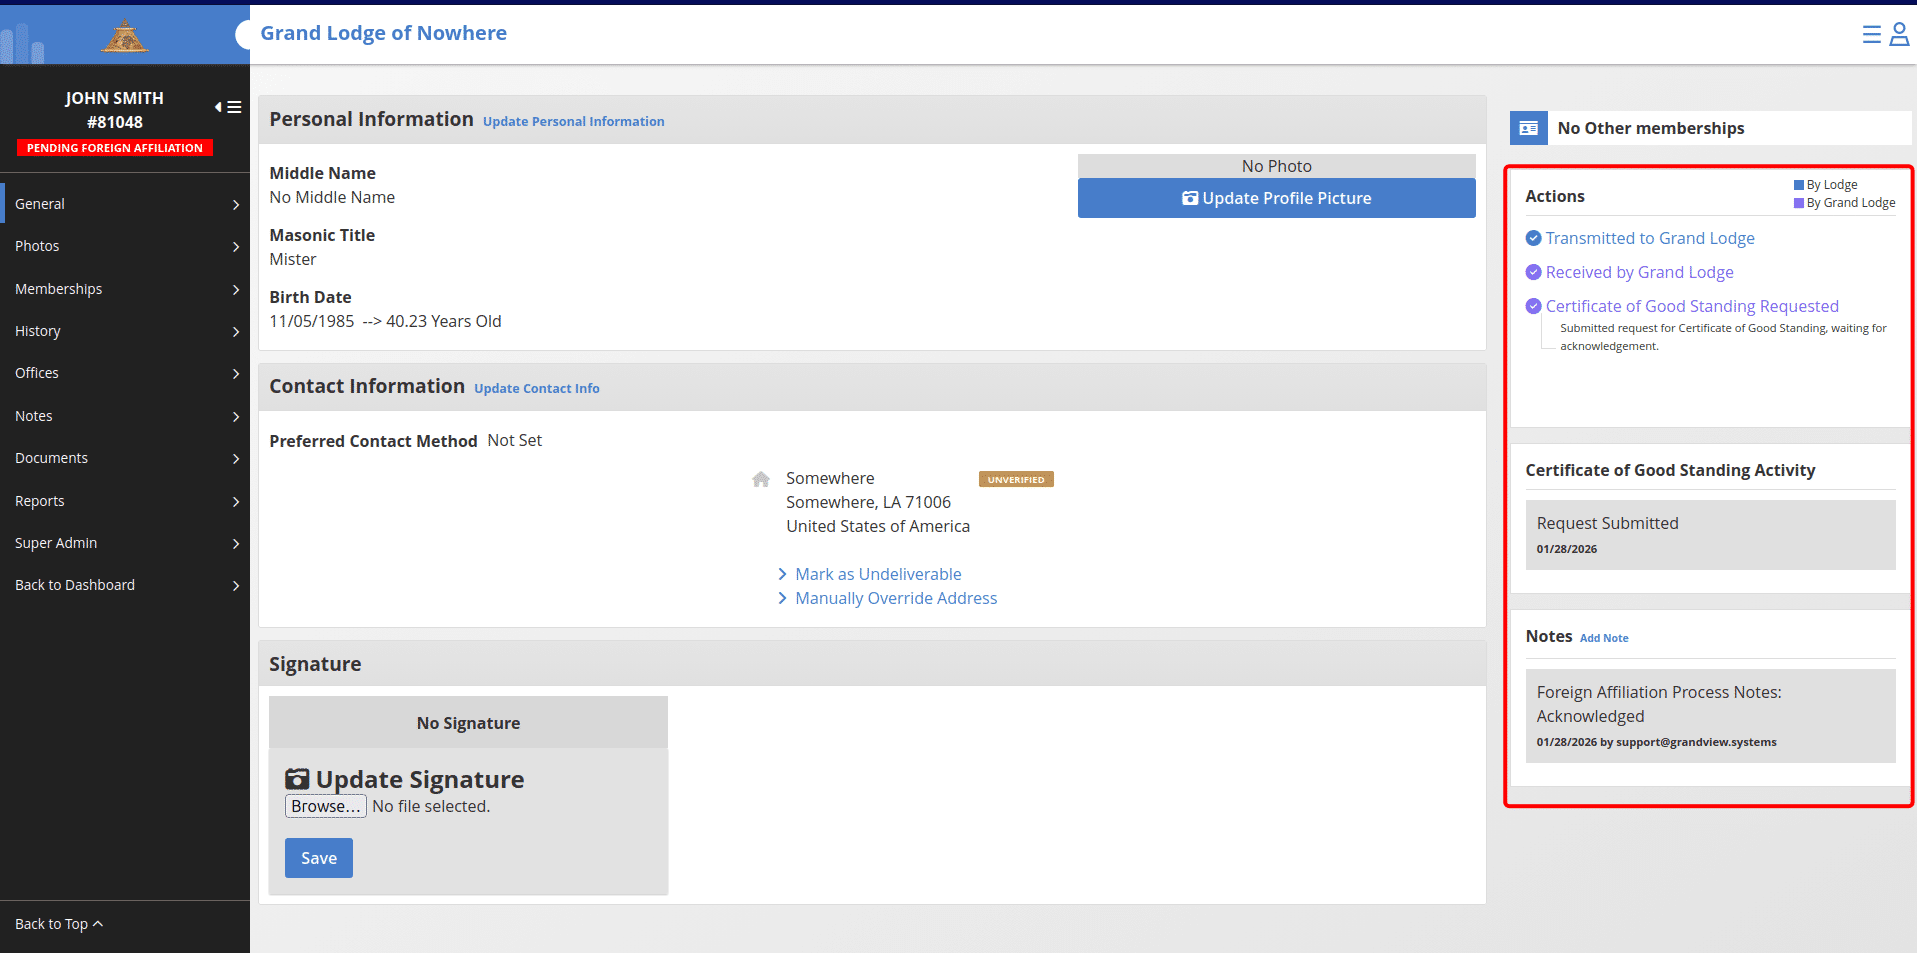Click the JOHN SMITH member name

click(x=115, y=98)
